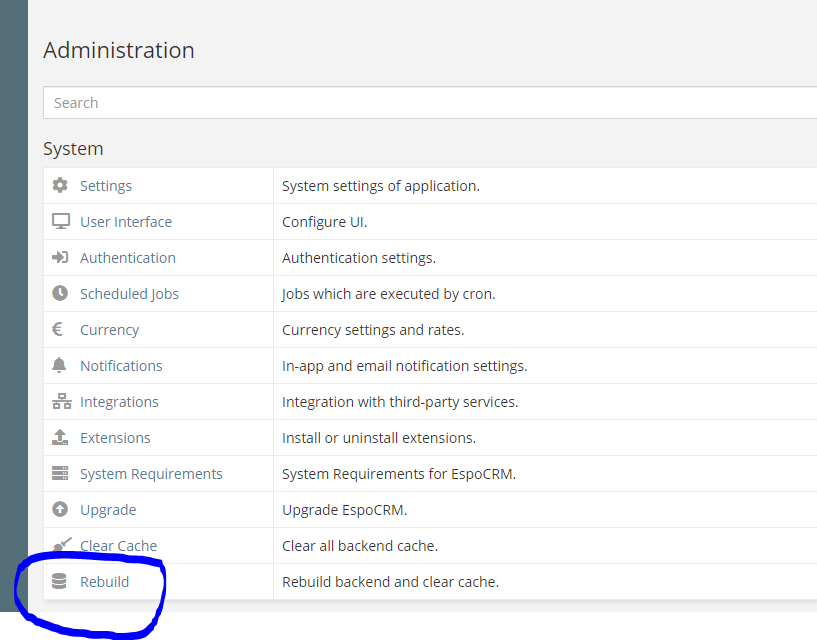
Task: Select the Rebuild text link
Action: pos(104,582)
